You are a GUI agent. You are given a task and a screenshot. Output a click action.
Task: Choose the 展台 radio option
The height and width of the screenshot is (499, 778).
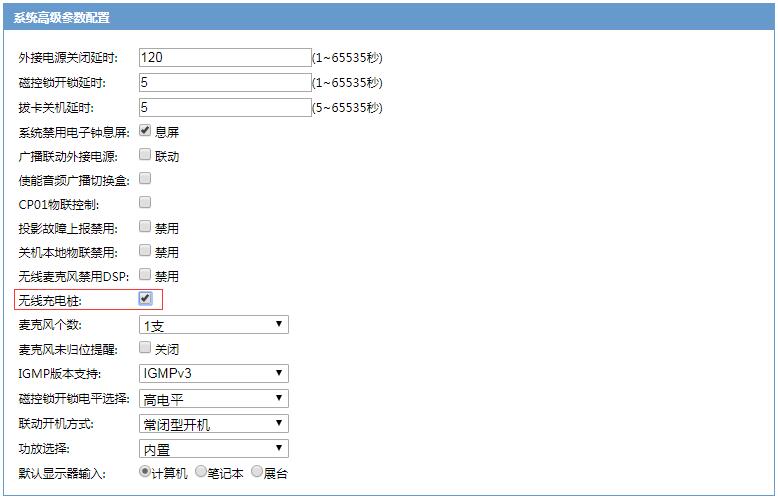(x=258, y=472)
